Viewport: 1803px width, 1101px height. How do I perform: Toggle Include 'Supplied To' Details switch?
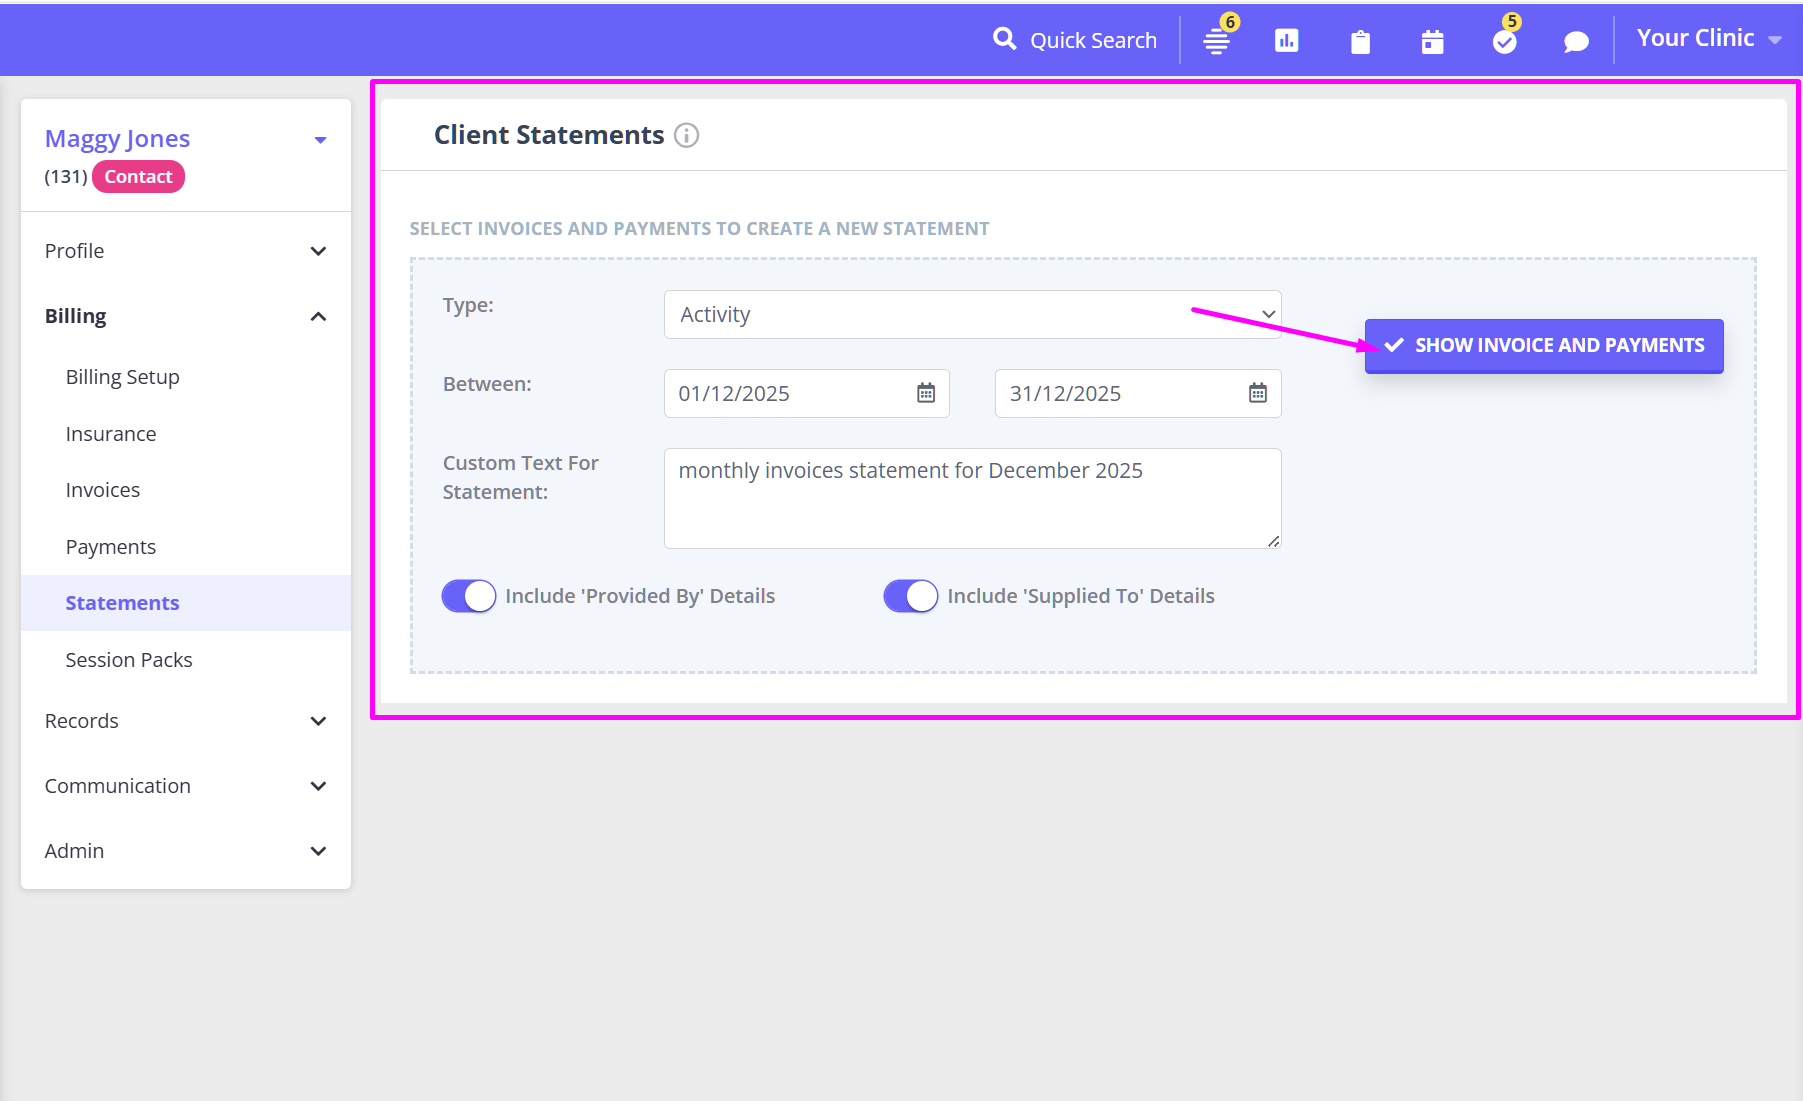click(x=911, y=596)
